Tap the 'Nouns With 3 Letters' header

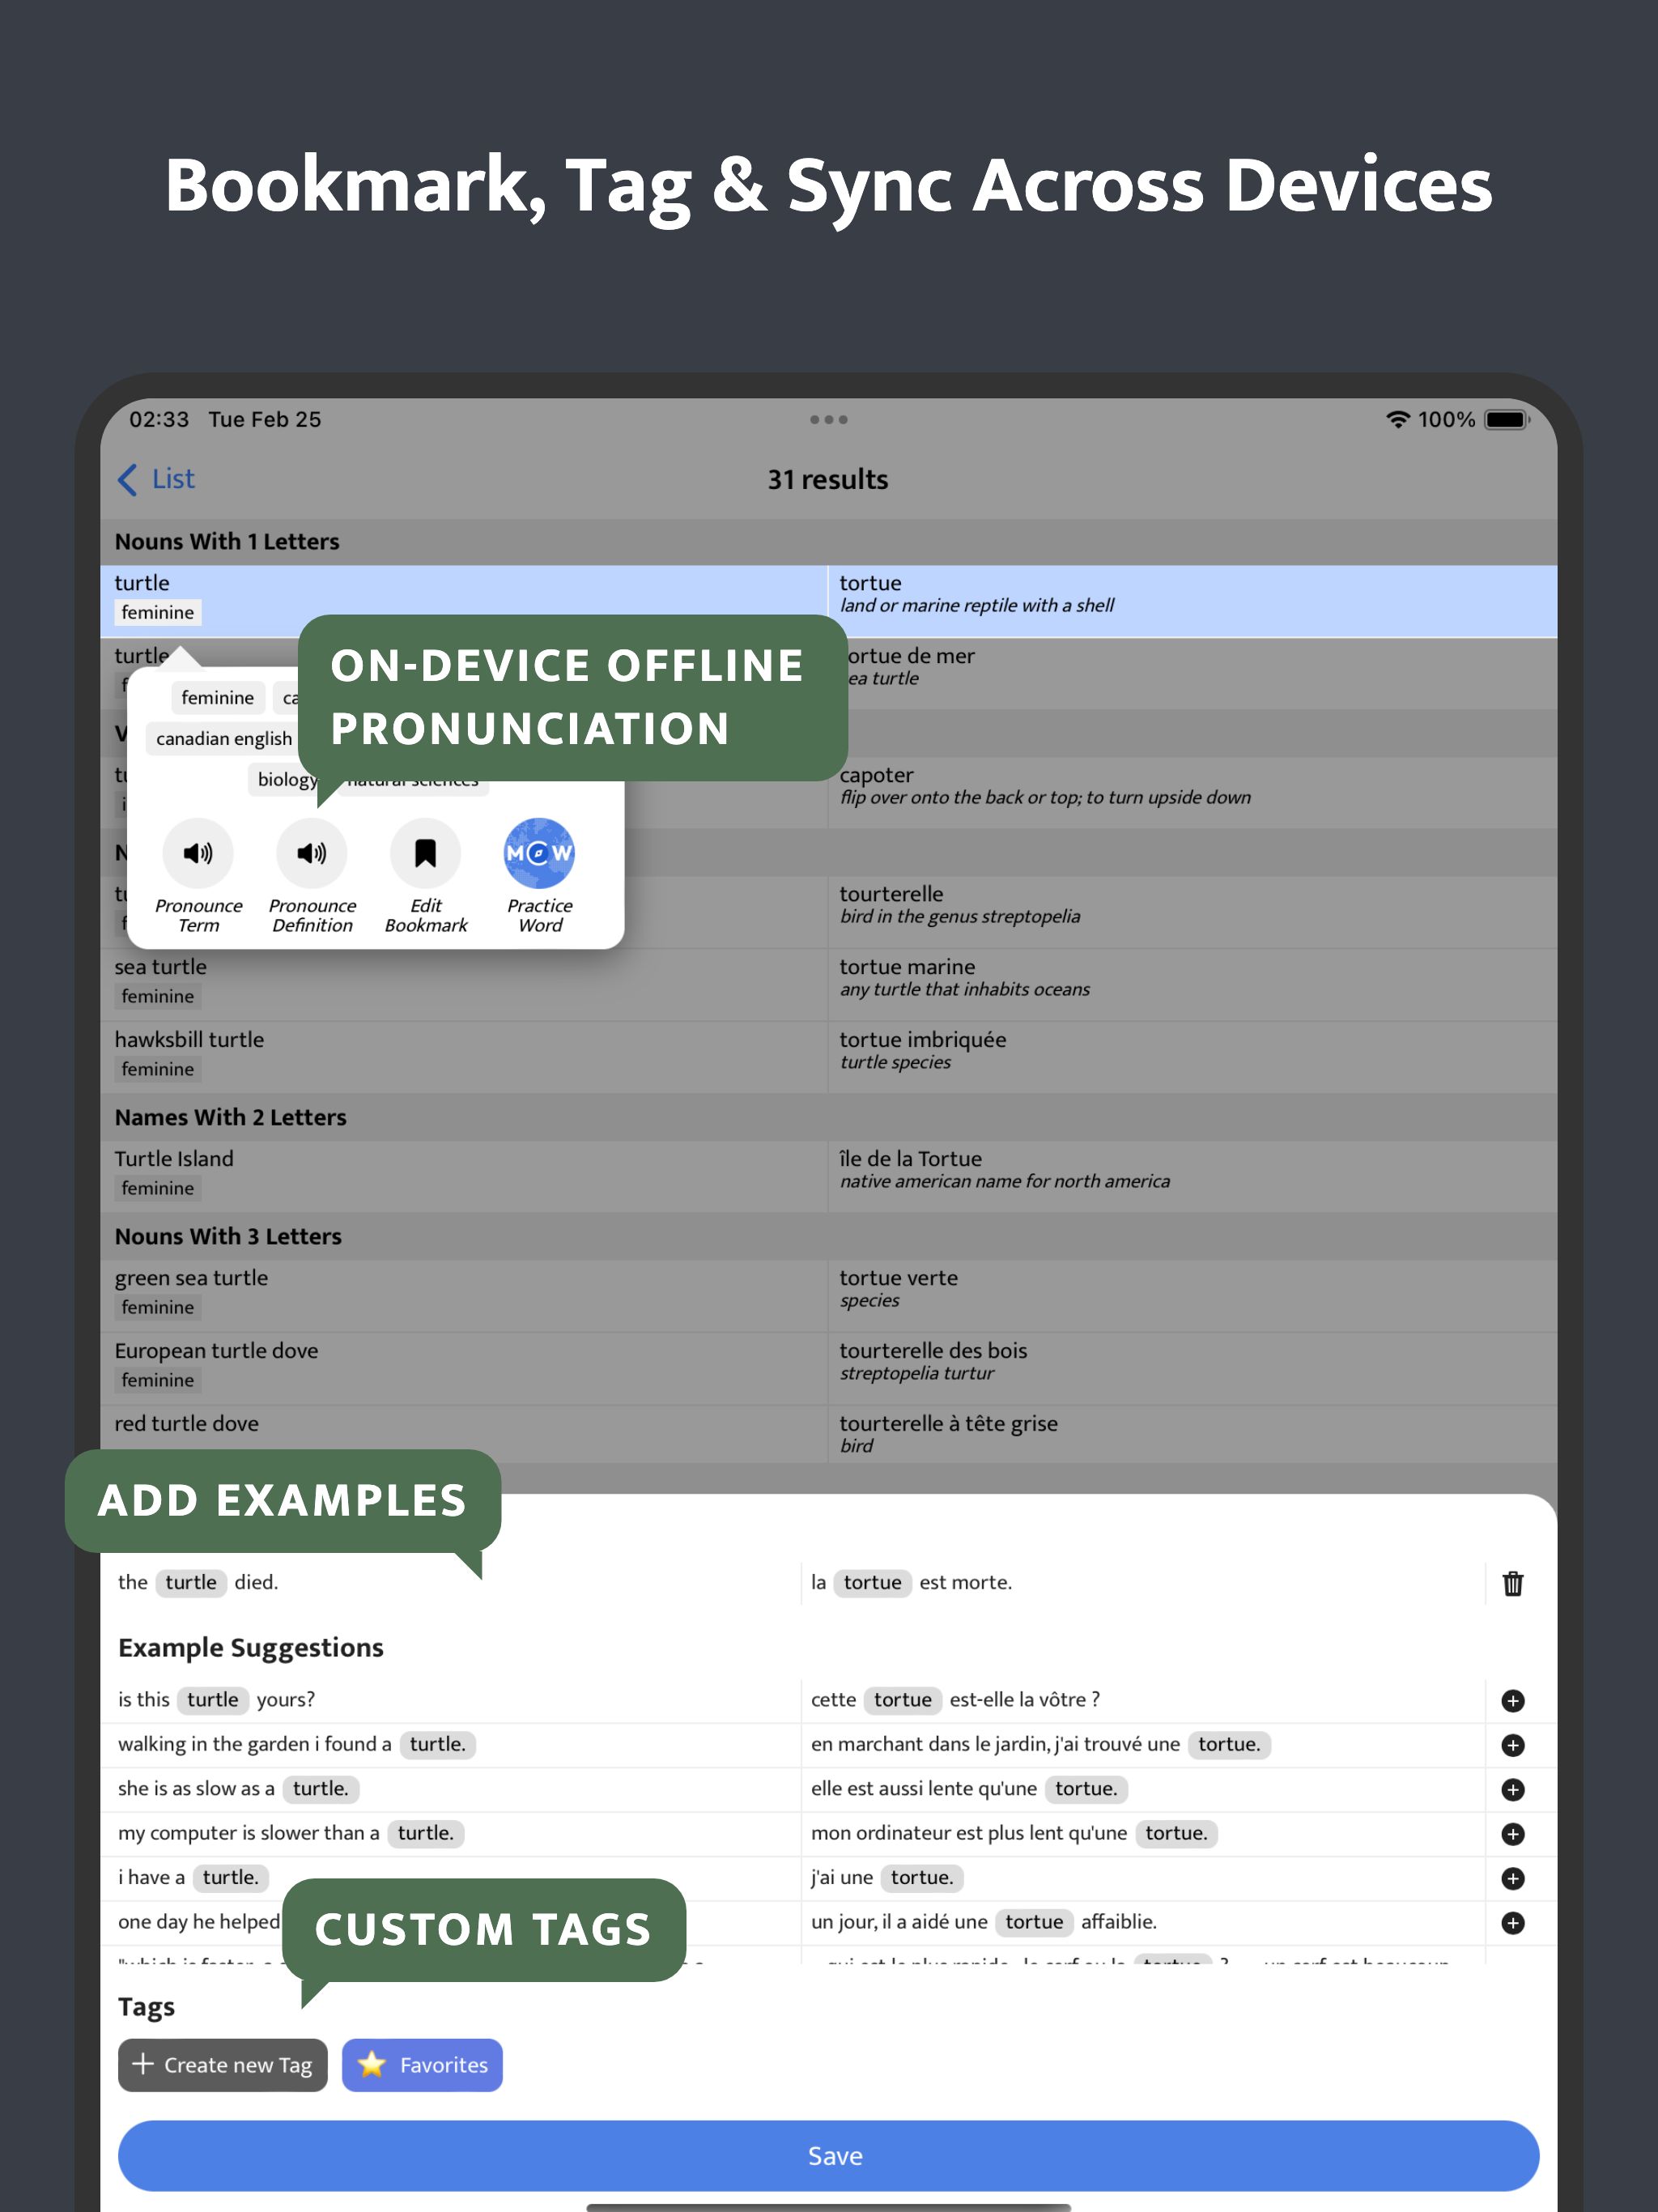coord(829,1236)
